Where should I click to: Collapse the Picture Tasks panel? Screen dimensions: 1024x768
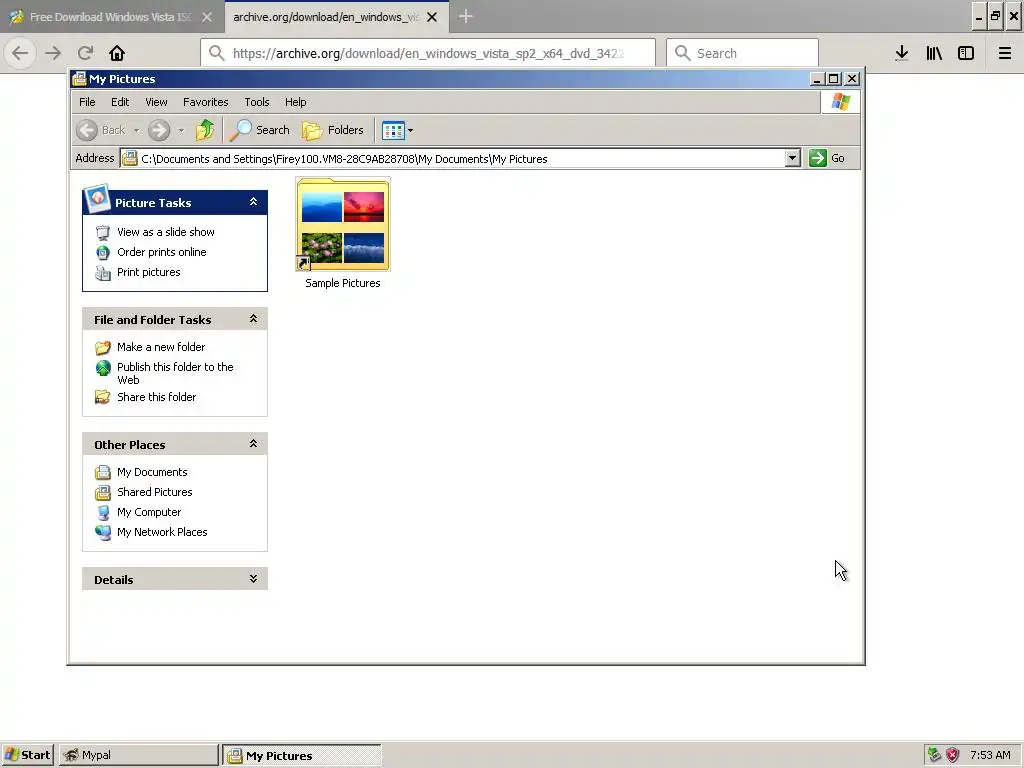(253, 202)
